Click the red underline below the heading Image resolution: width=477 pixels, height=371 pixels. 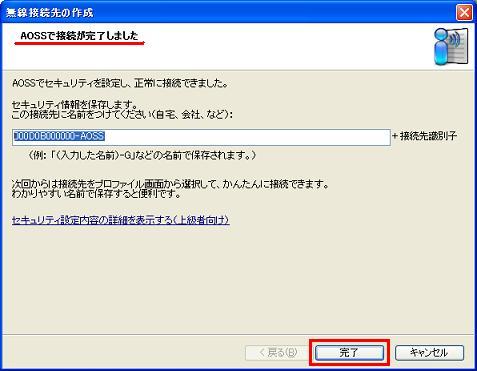point(79,43)
